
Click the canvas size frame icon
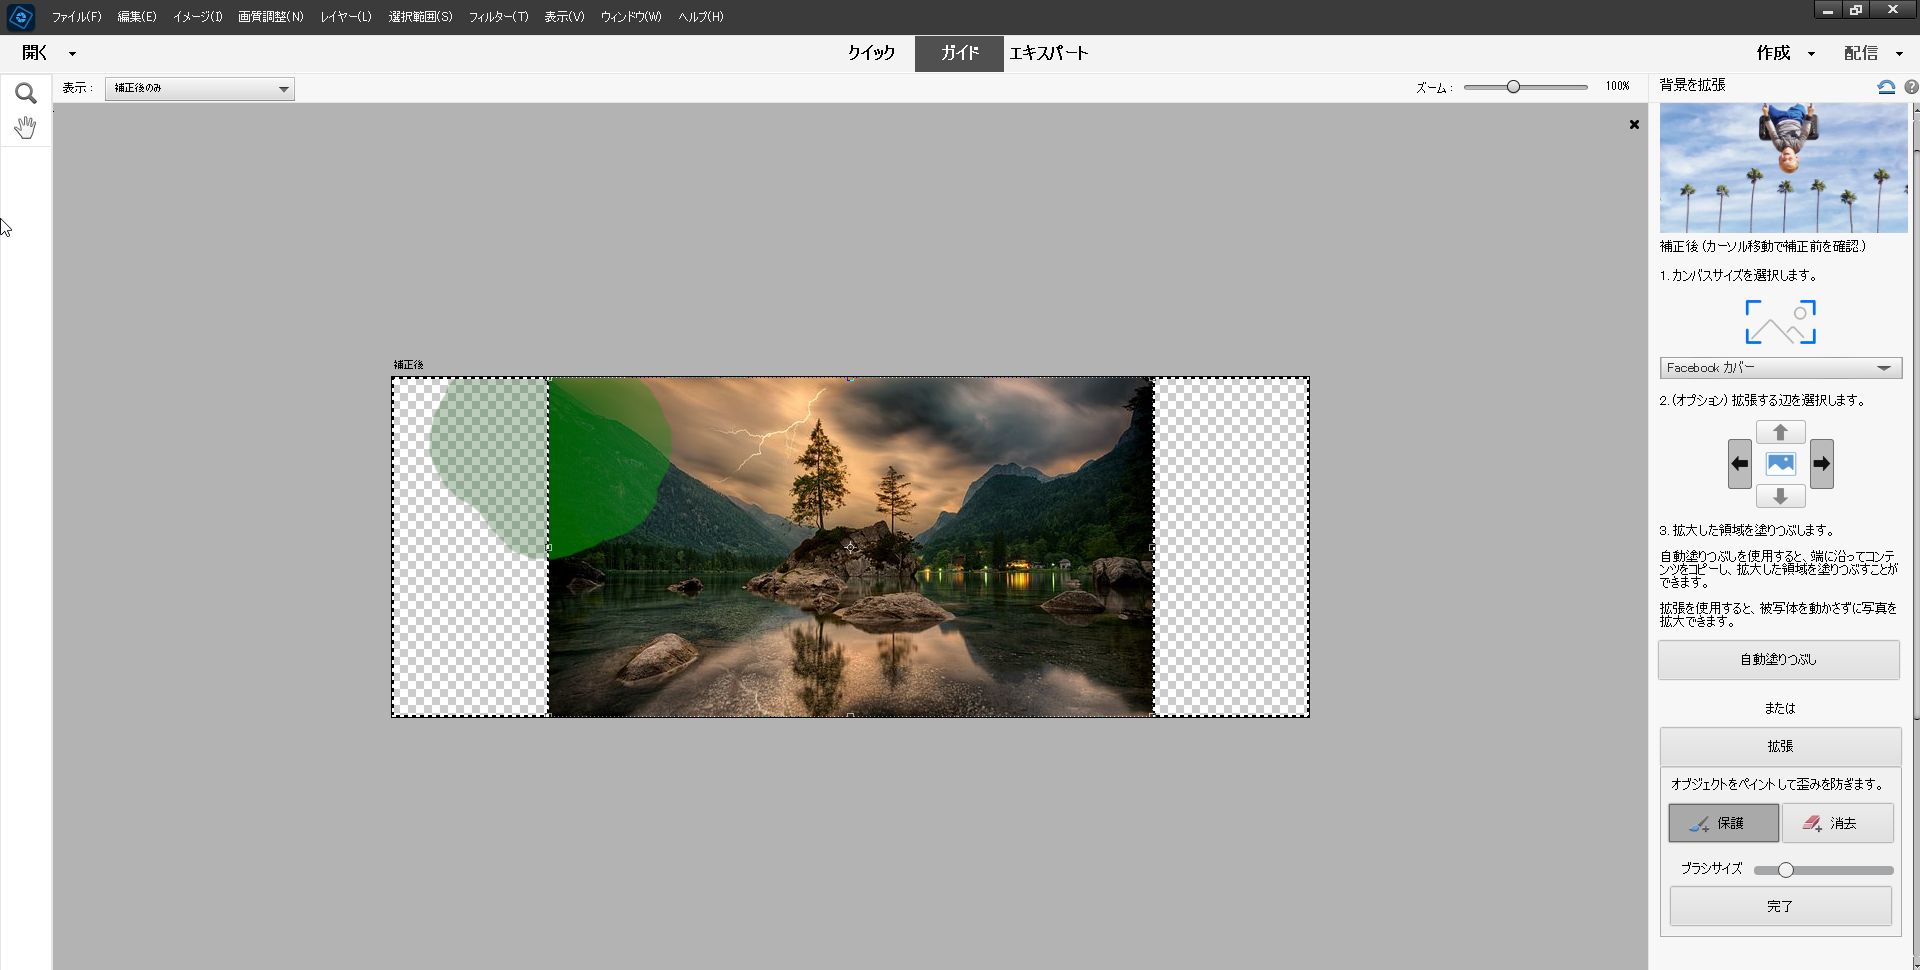1780,322
